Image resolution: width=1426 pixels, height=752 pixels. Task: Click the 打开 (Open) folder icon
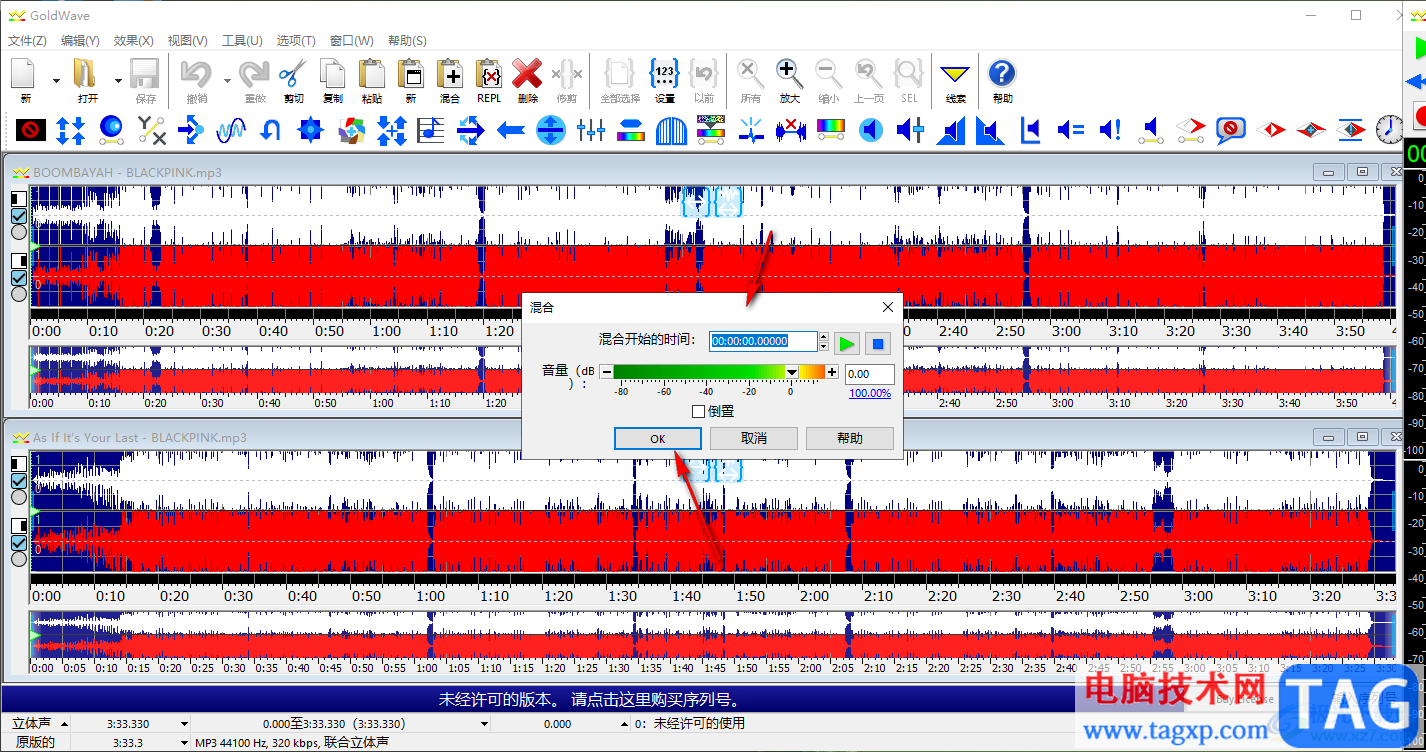[87, 74]
